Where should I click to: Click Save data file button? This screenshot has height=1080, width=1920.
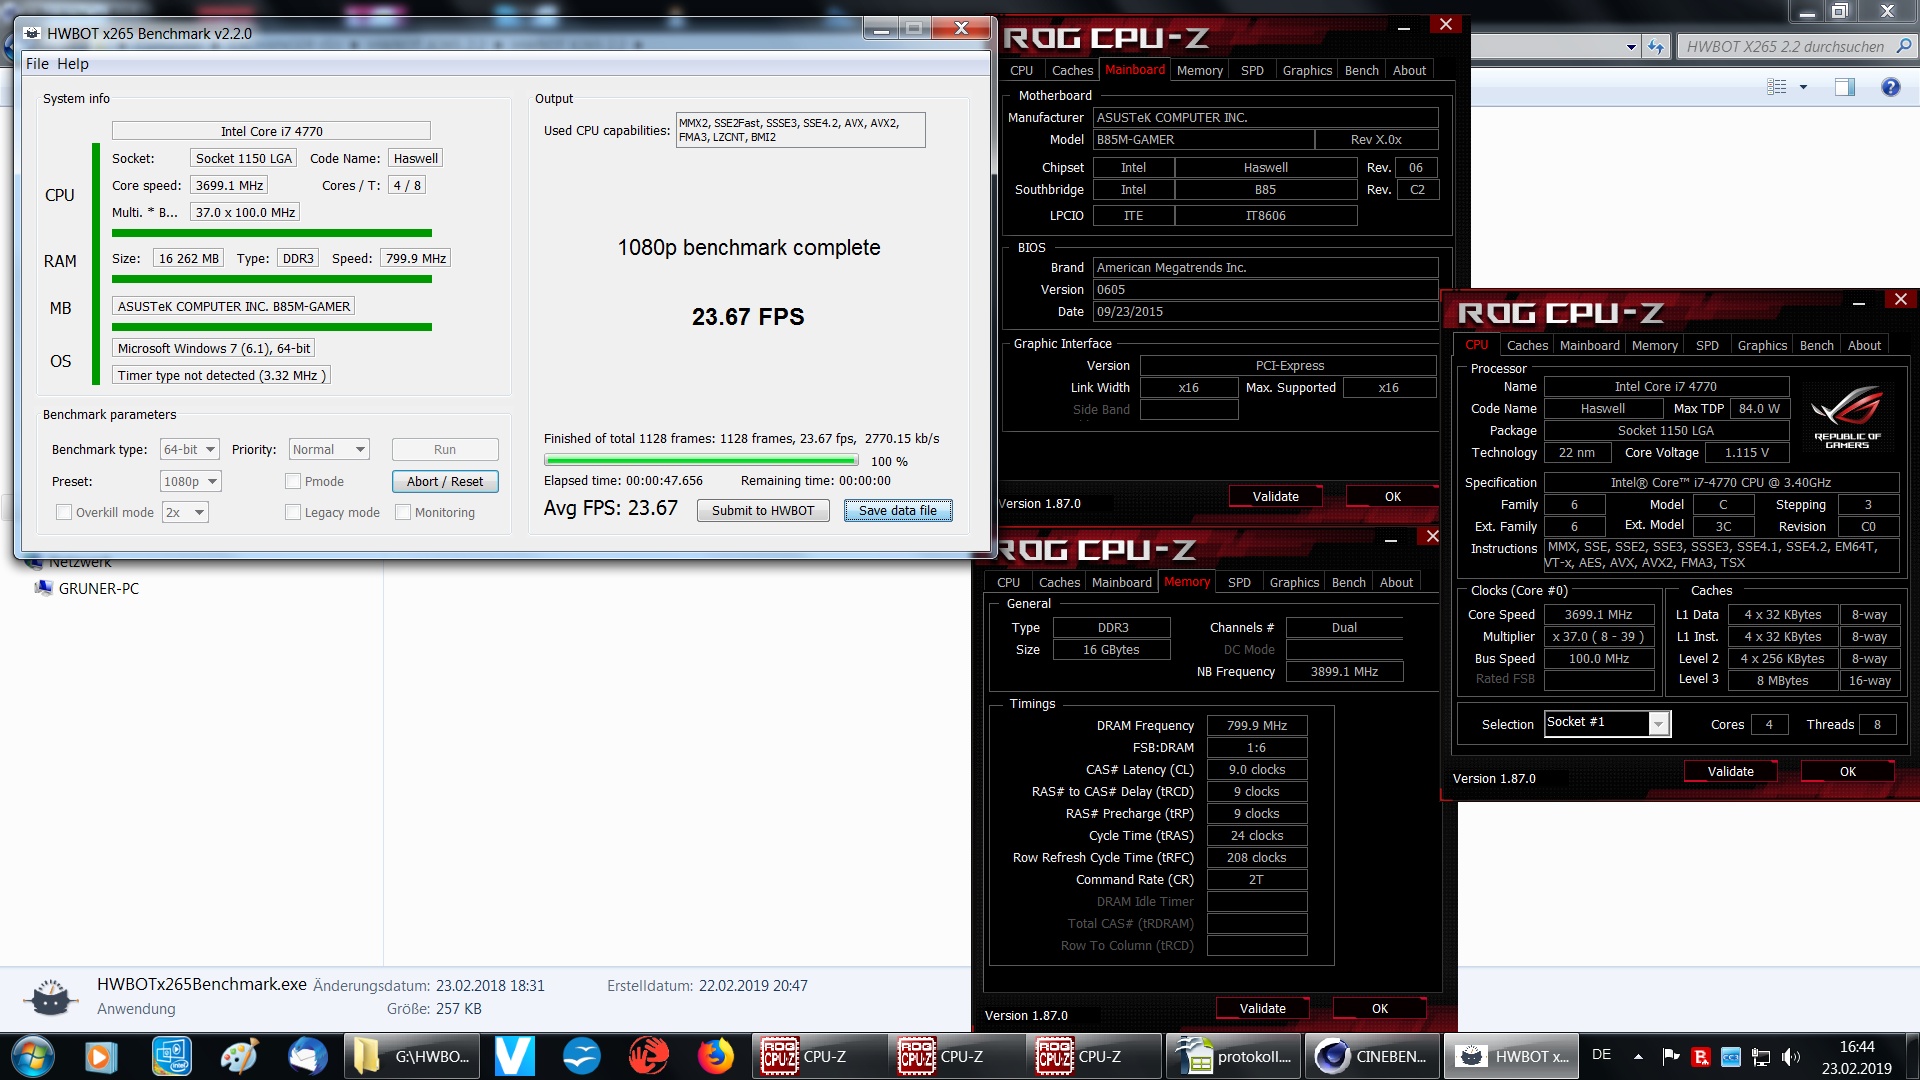click(x=898, y=510)
